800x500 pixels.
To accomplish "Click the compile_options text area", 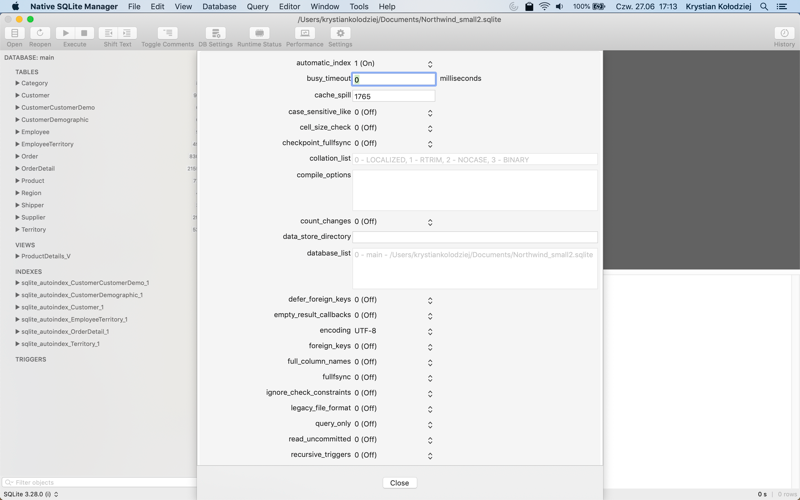I will click(475, 190).
